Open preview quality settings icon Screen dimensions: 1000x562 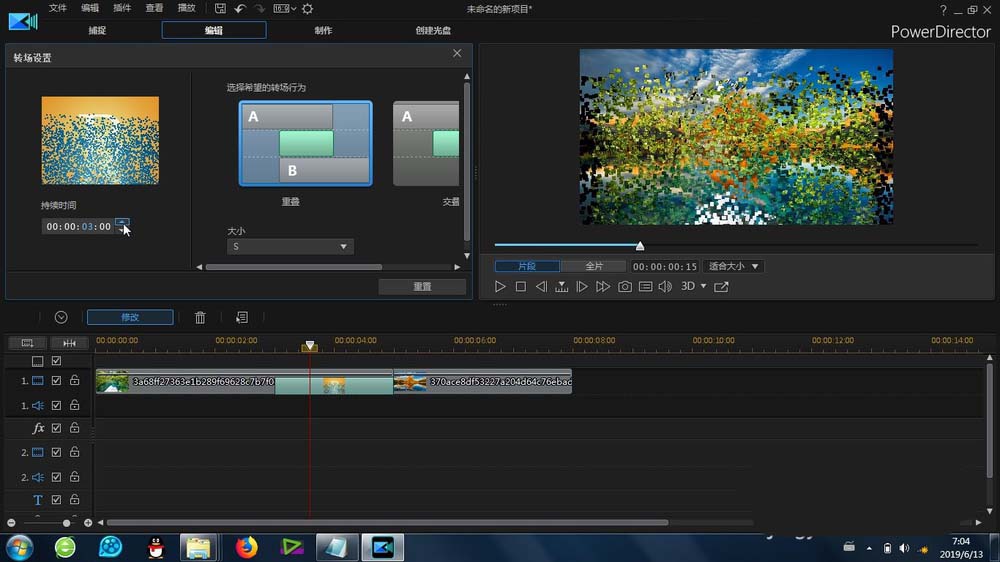tap(645, 286)
